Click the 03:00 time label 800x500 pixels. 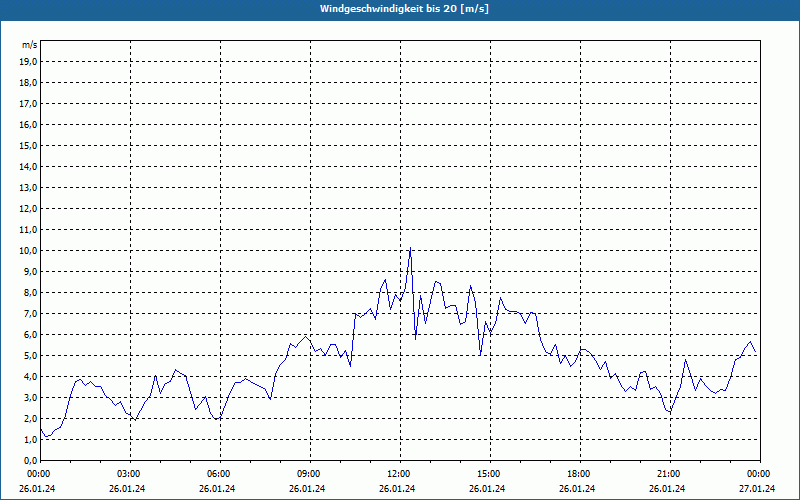(130, 474)
